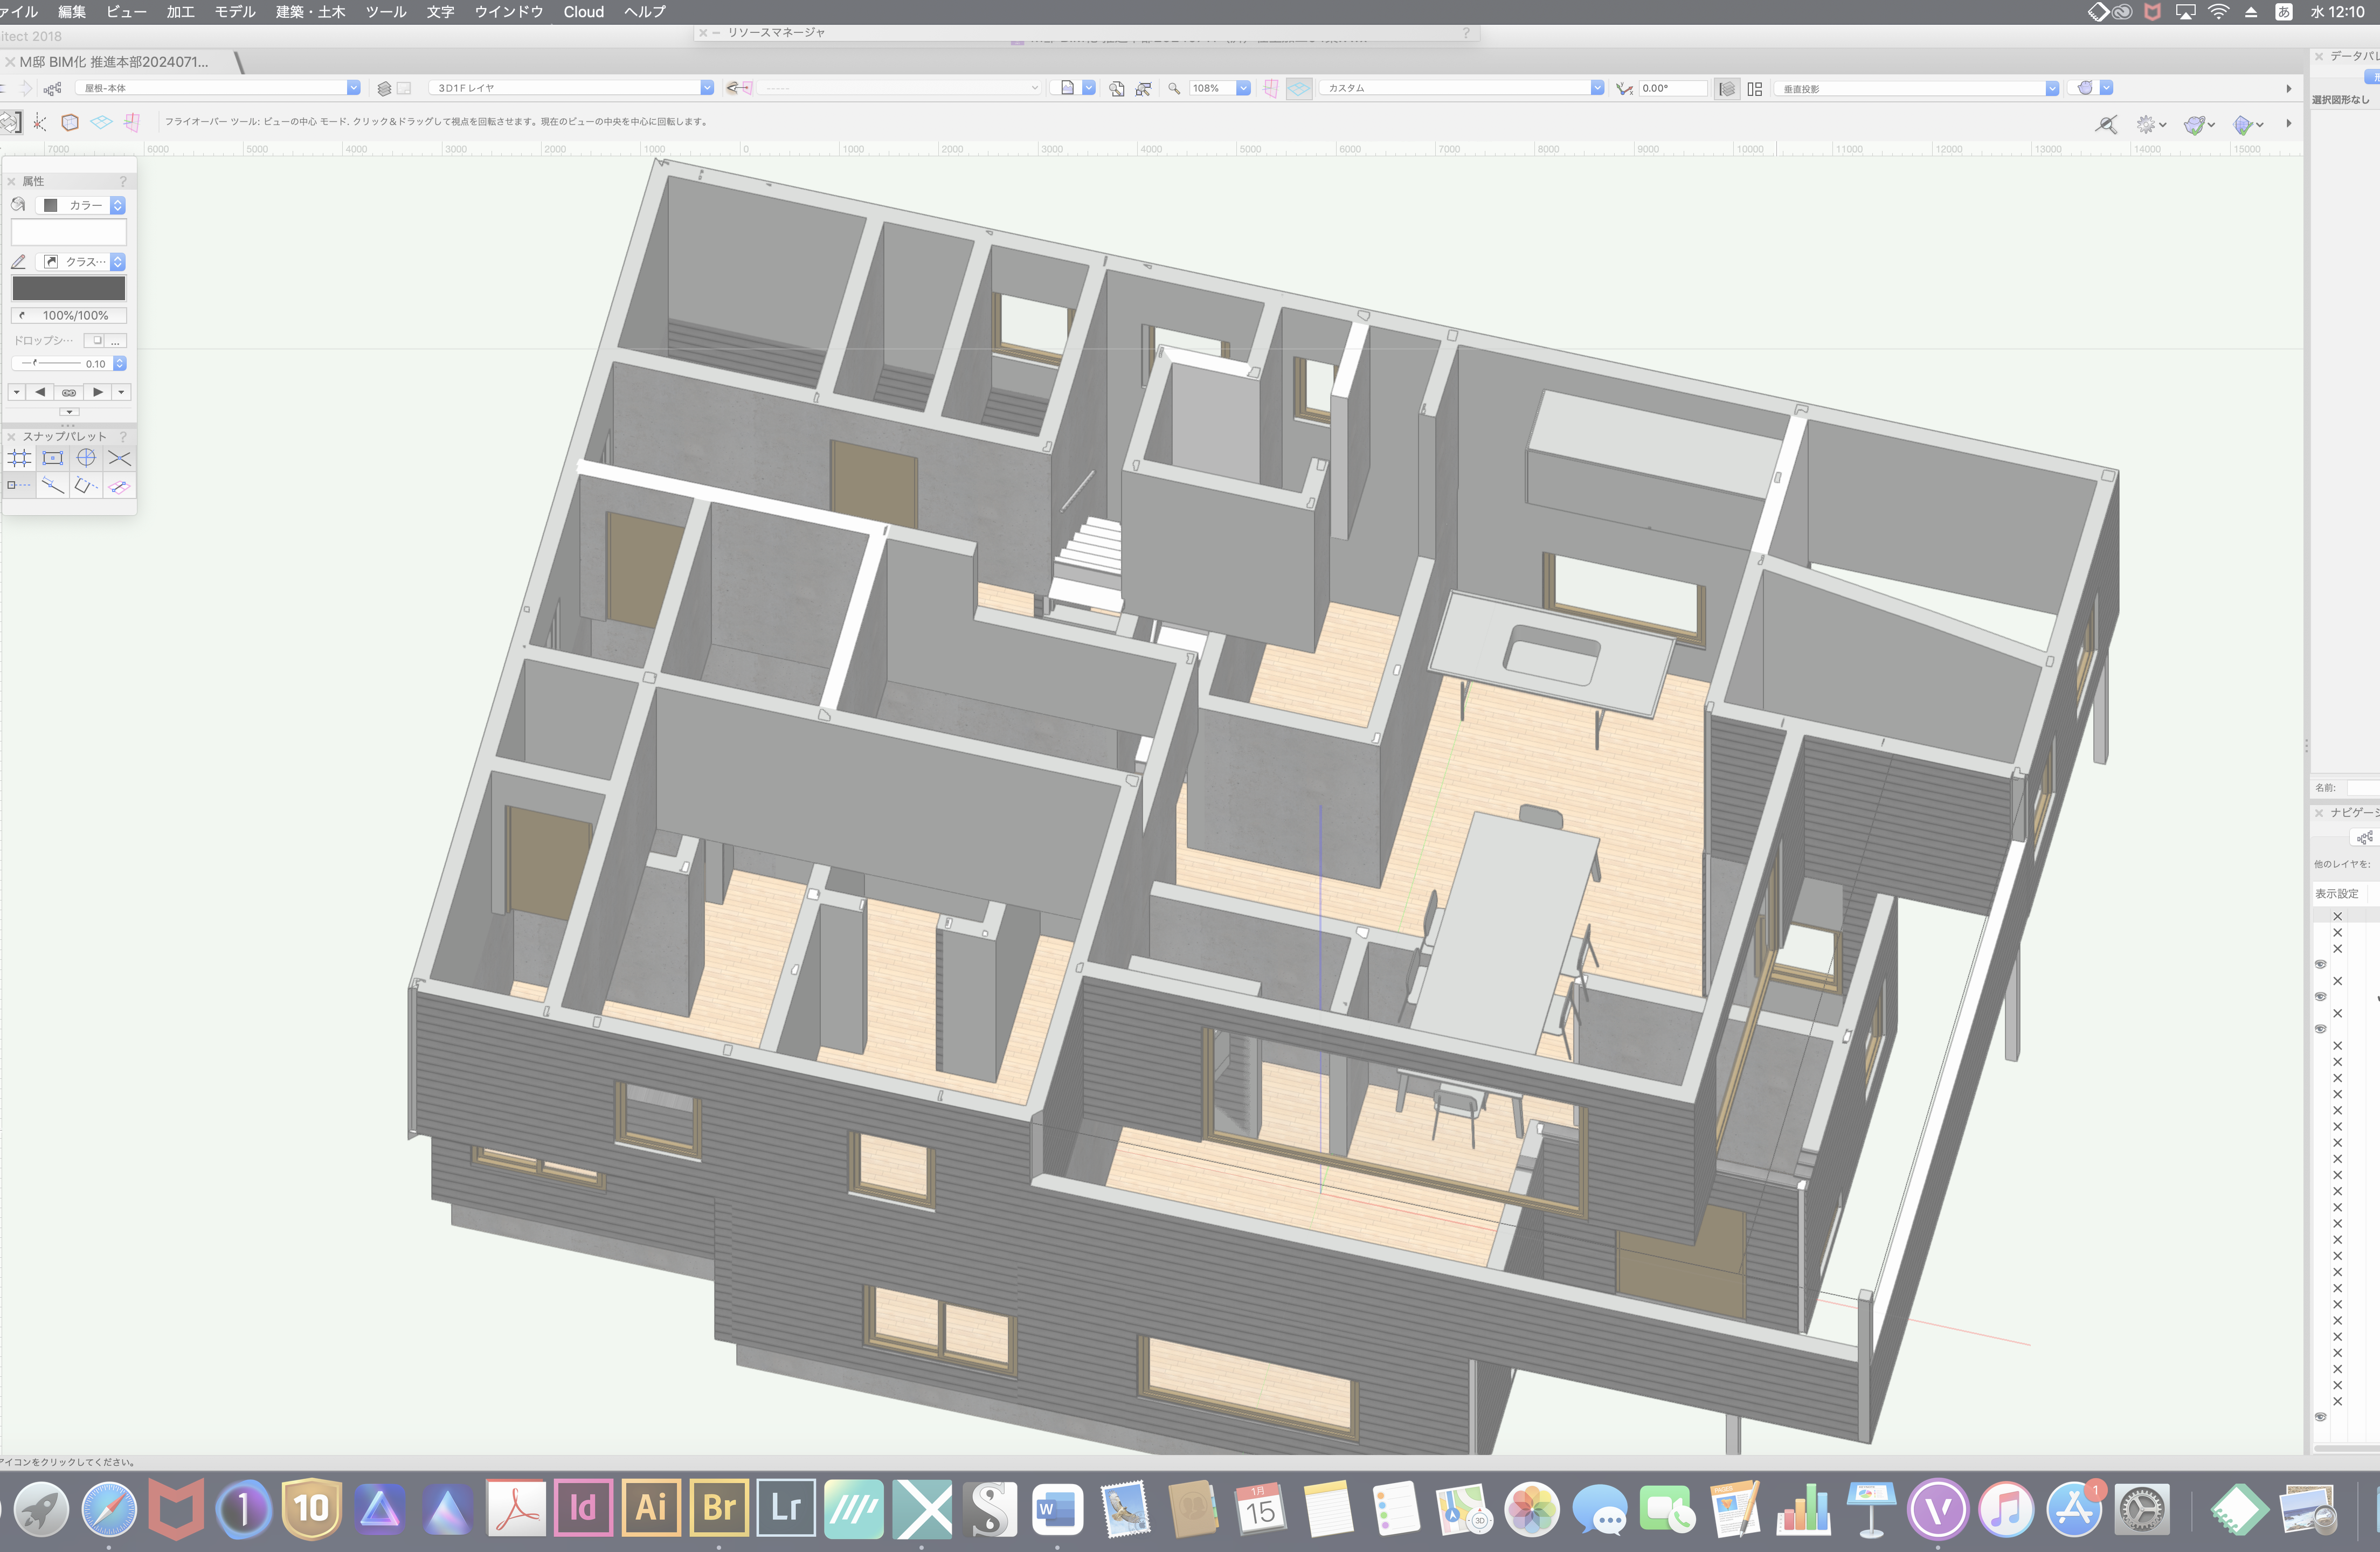The image size is (2380, 1552).
Task: Toggle Snap to Object in the snap palette
Action: (53, 458)
